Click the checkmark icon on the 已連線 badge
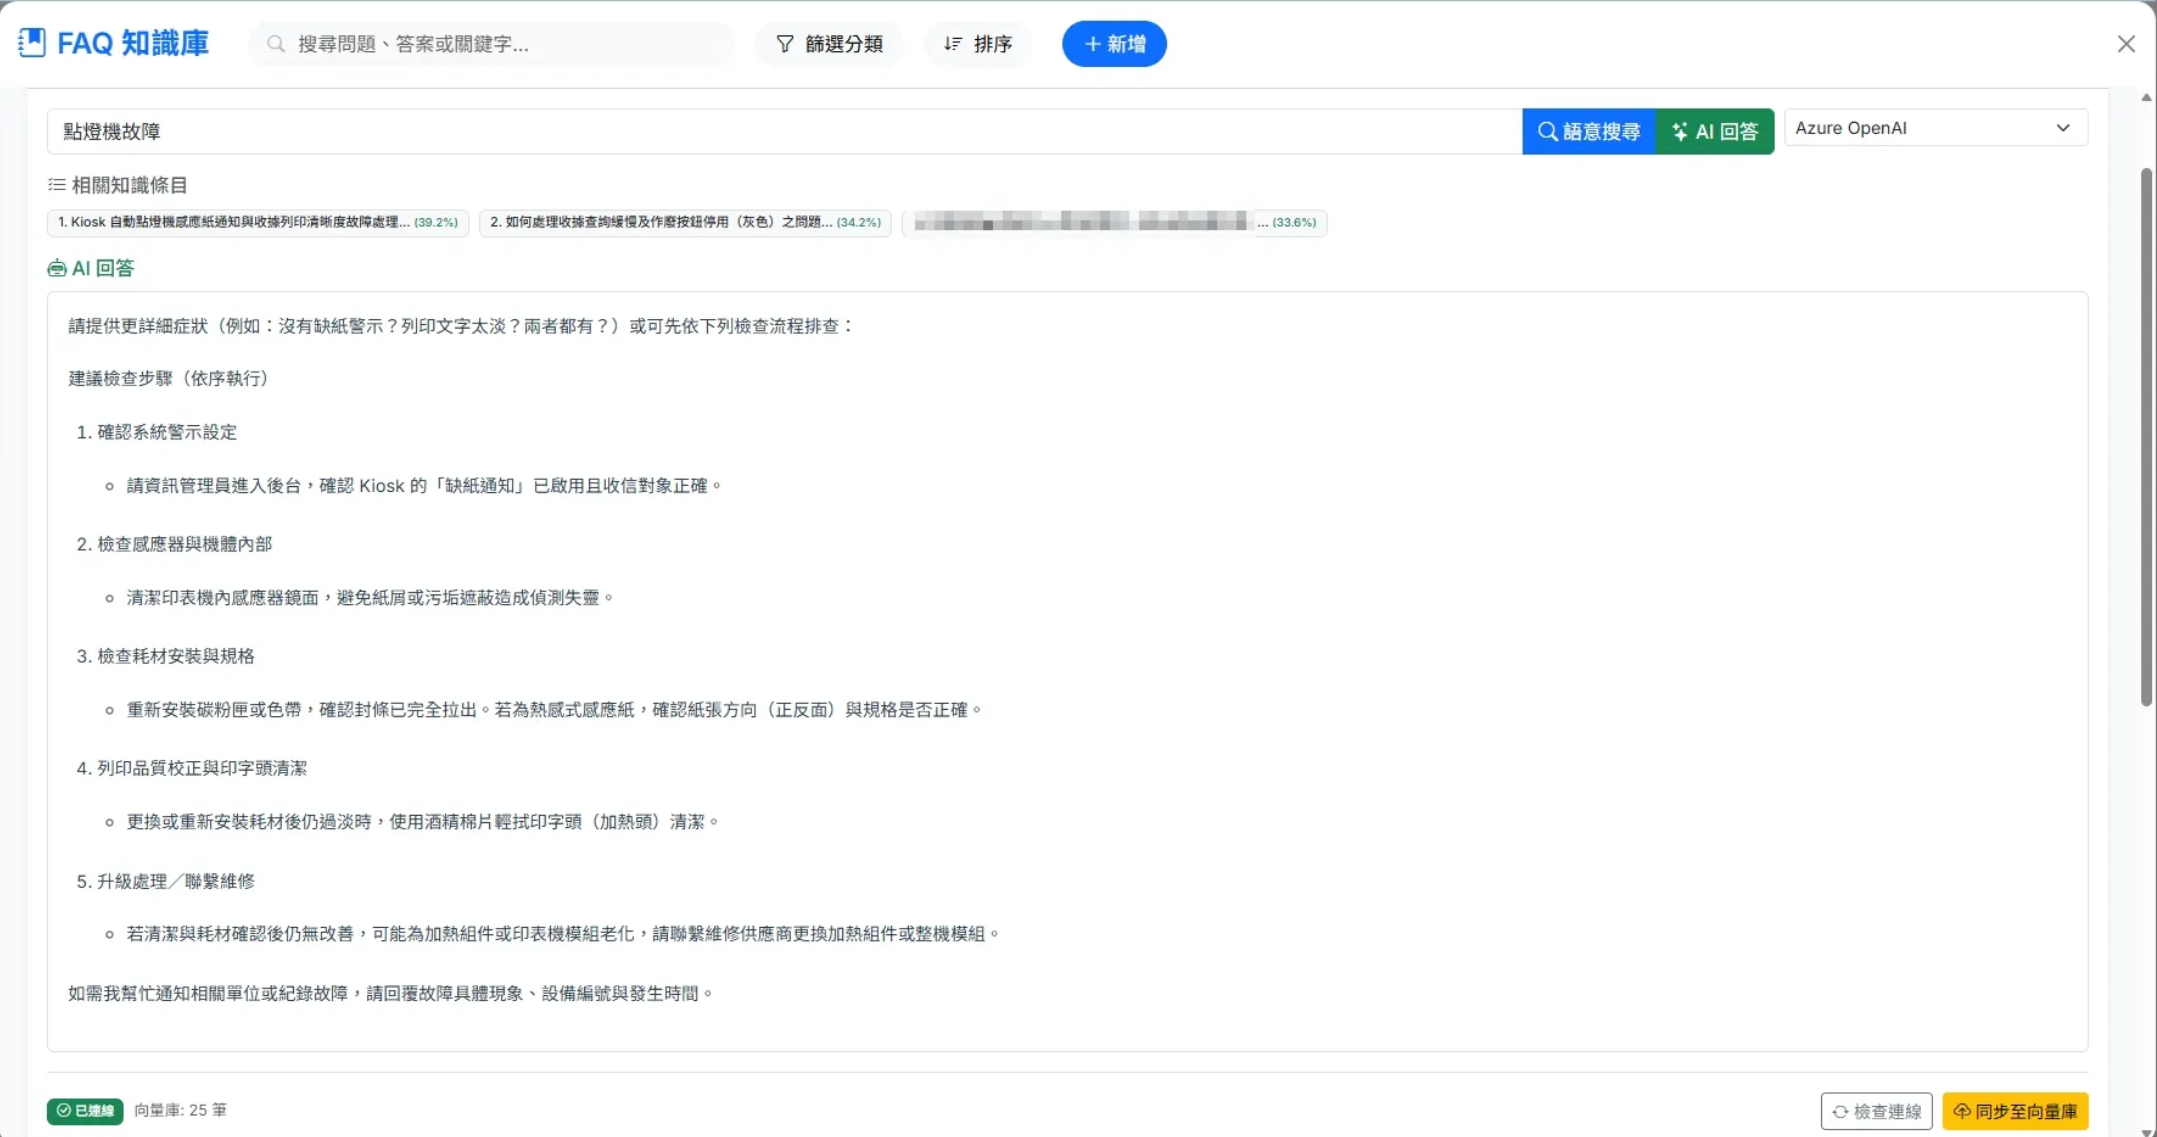The width and height of the screenshot is (2157, 1137). (x=63, y=1110)
